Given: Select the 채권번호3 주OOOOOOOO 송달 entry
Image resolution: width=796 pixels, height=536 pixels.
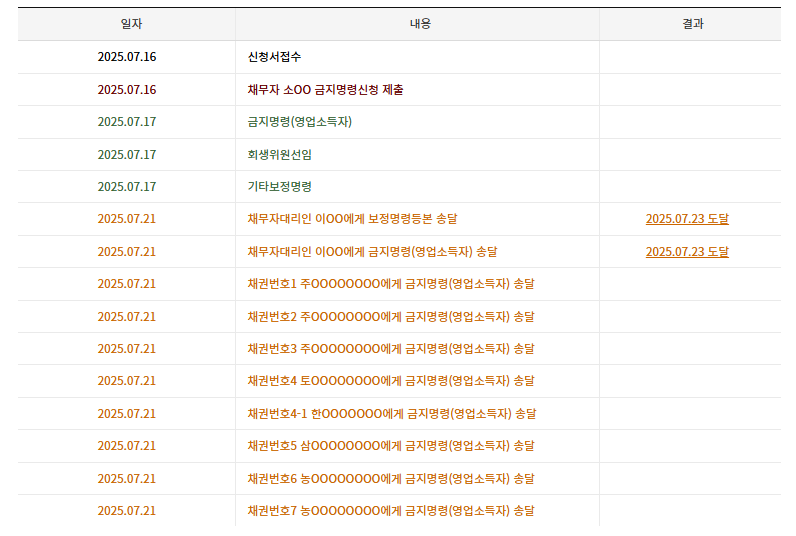Looking at the screenshot, I should [x=391, y=349].
